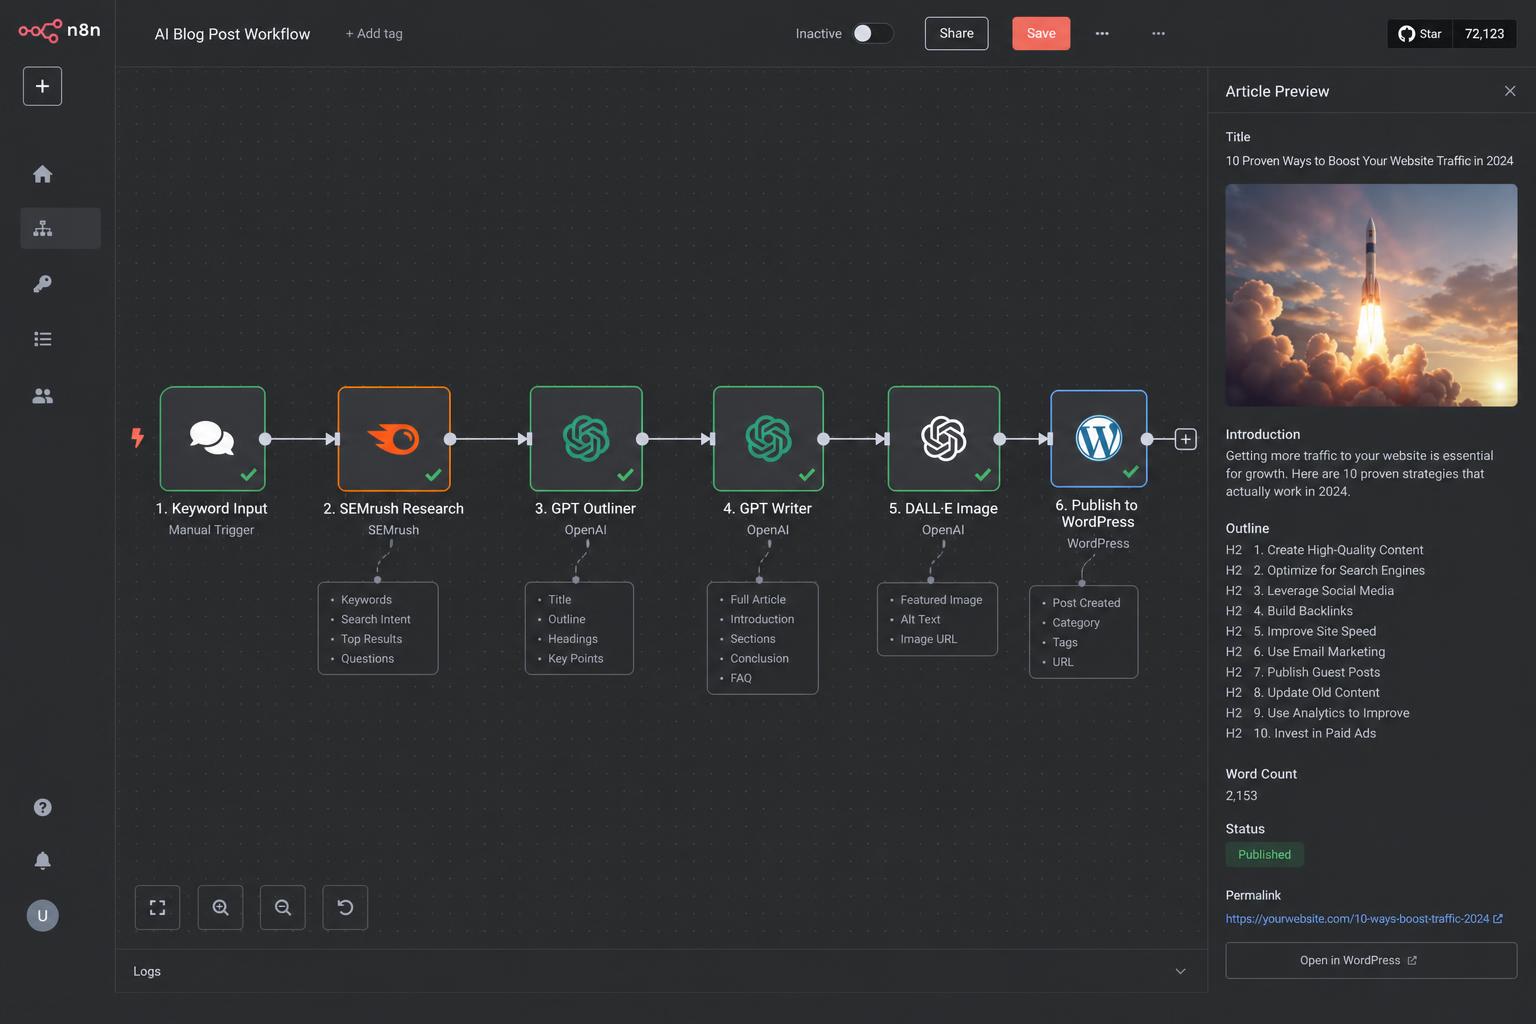Click the article title text in preview

1369,160
